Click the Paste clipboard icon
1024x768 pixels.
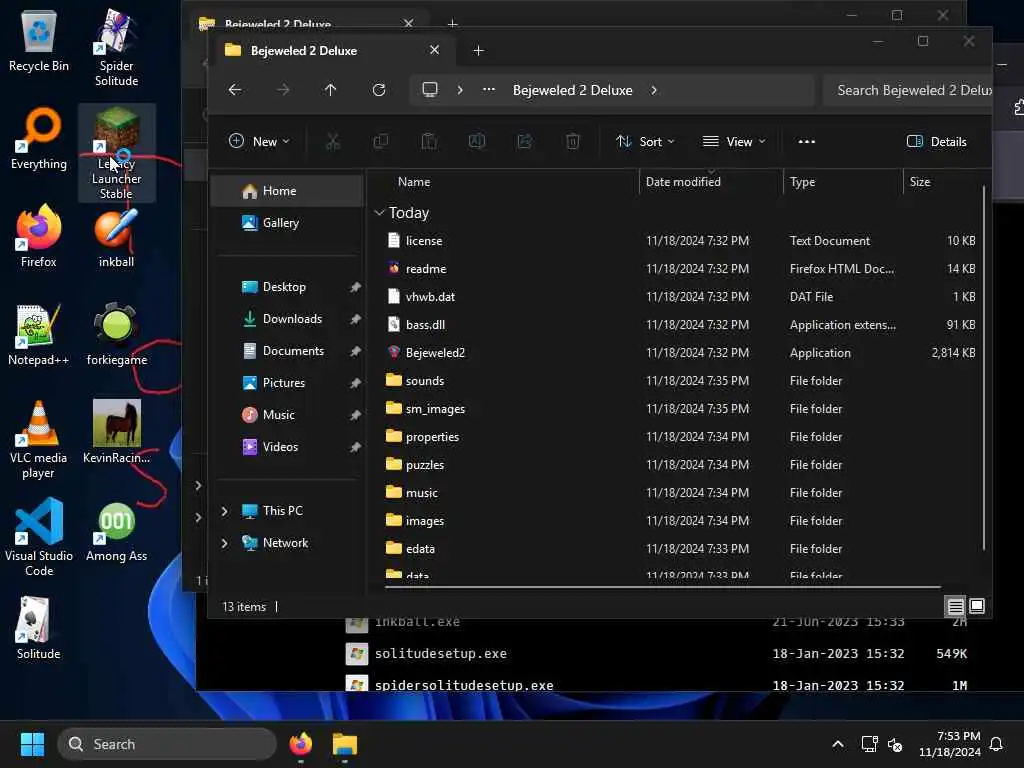pyautogui.click(x=429, y=141)
